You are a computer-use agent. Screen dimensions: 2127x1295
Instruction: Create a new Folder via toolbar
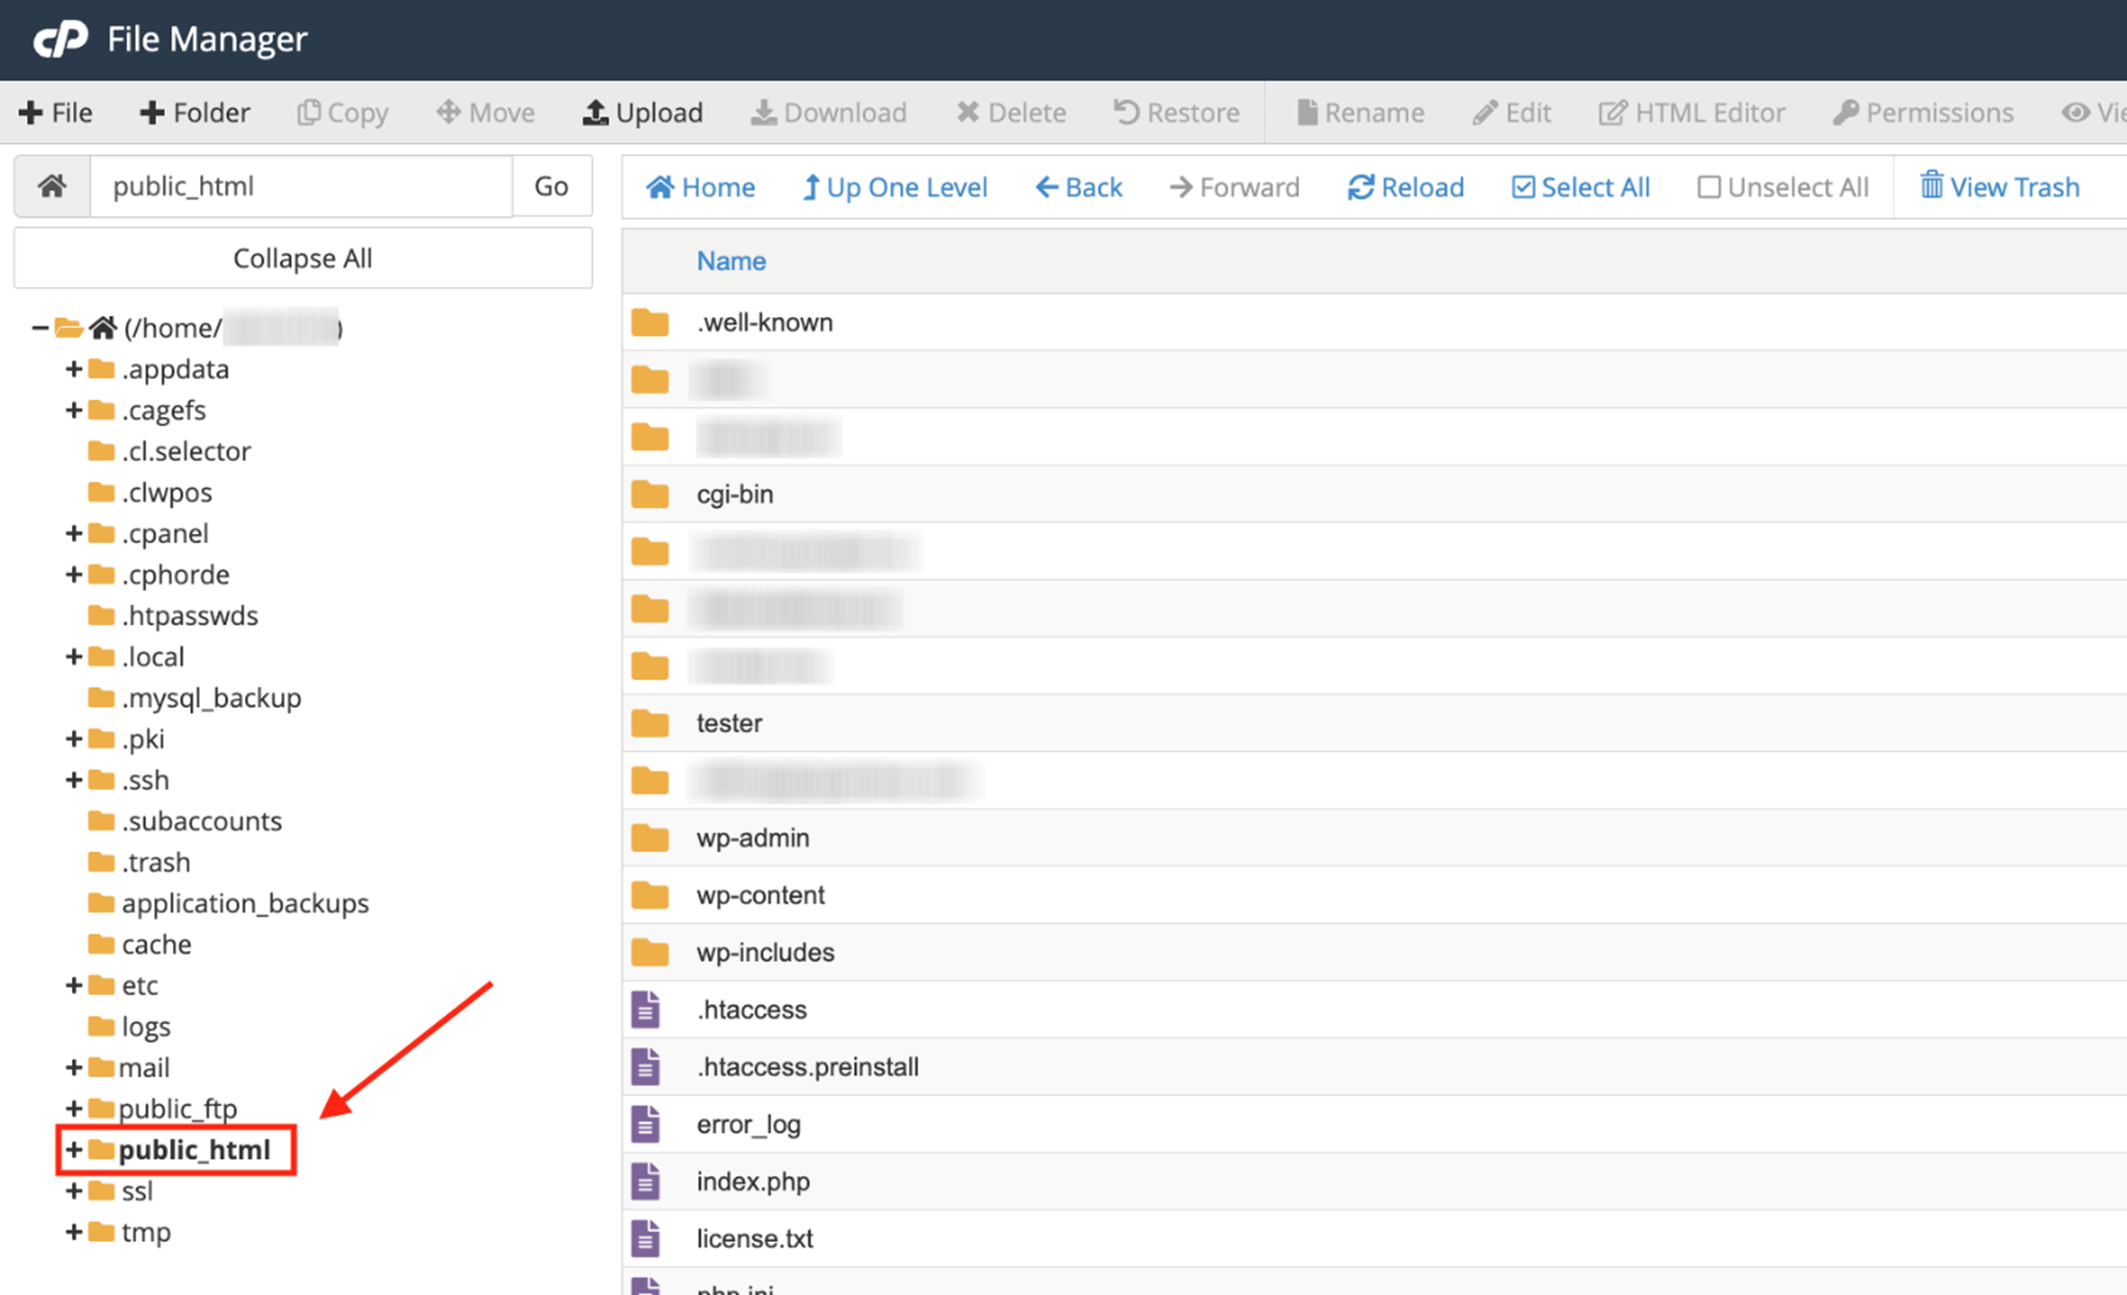[x=195, y=112]
